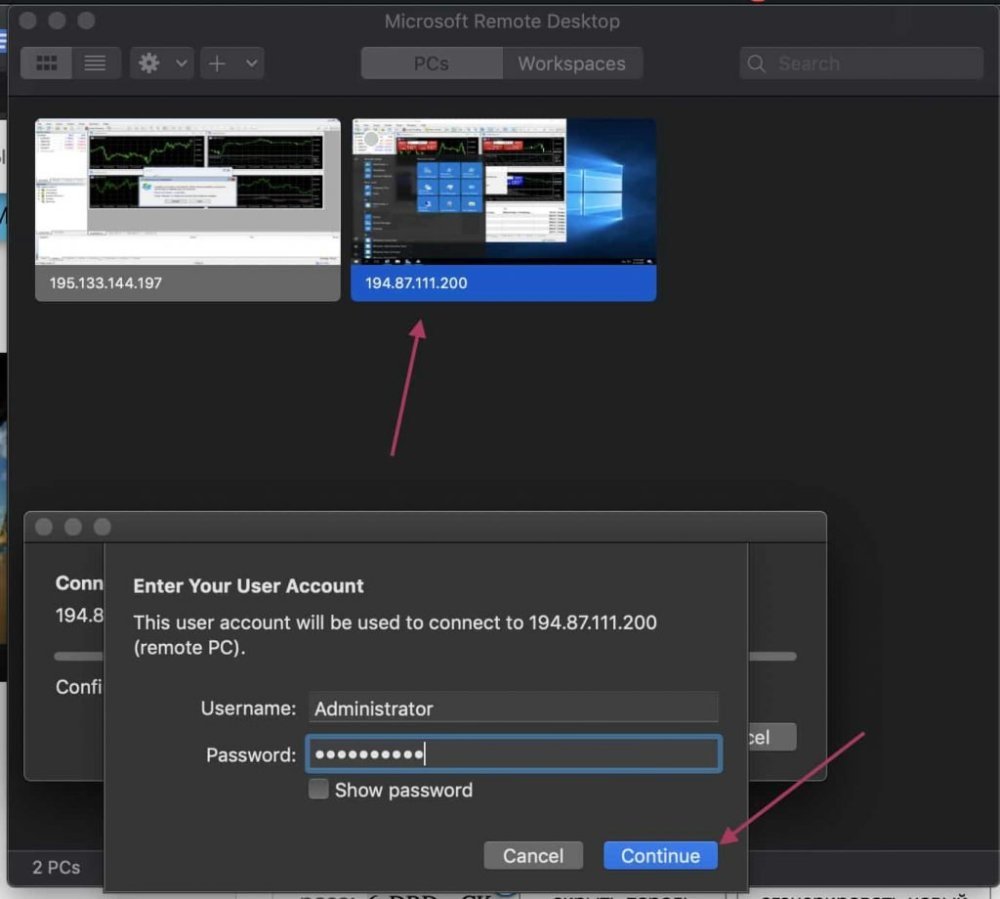Click the Username field with Administrator

click(513, 708)
